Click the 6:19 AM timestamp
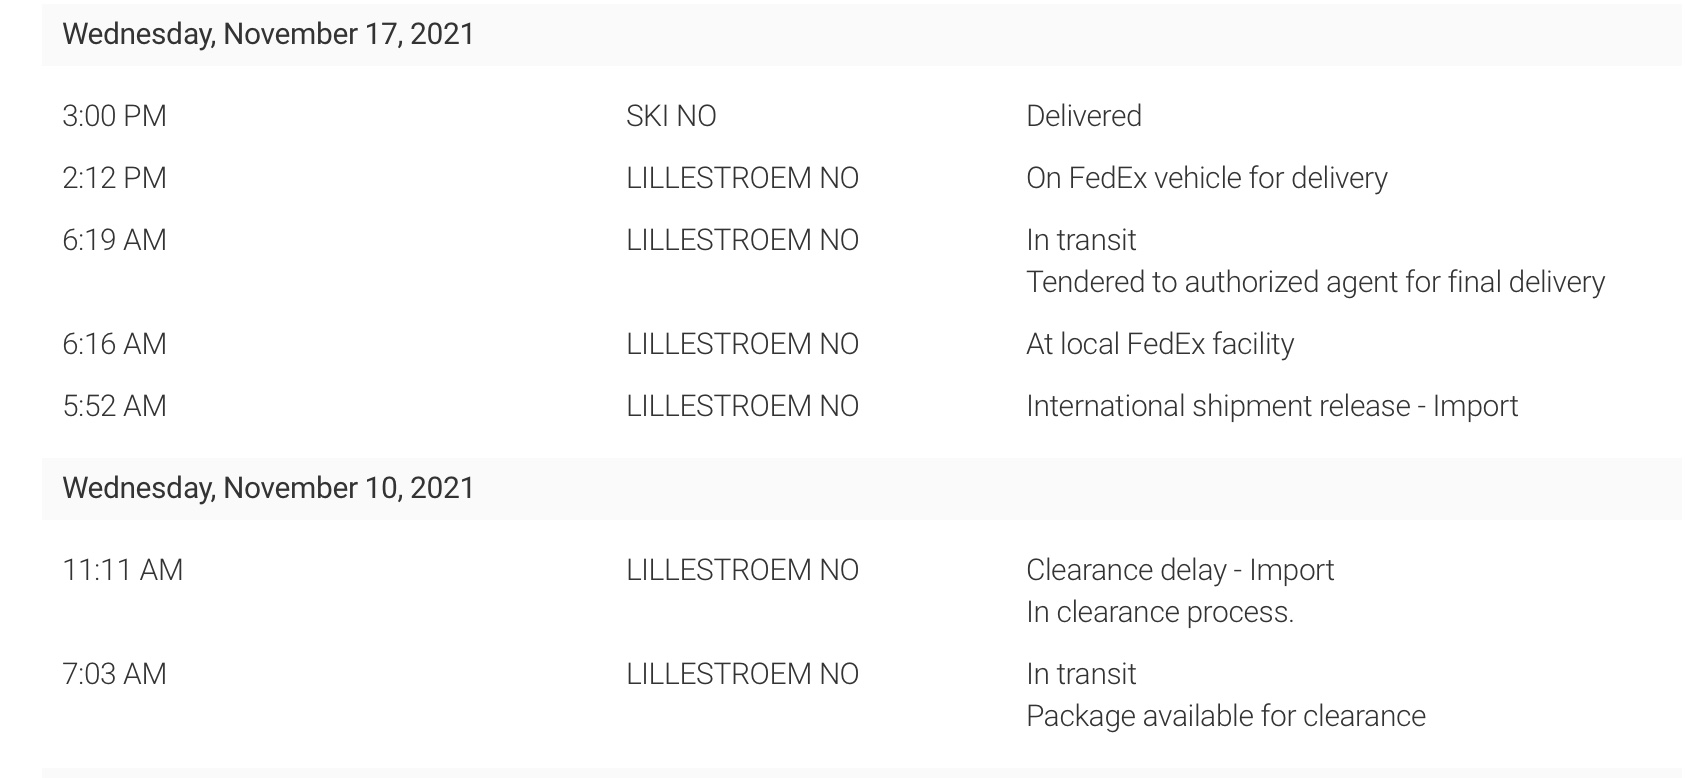The image size is (1690, 778). [x=114, y=240]
